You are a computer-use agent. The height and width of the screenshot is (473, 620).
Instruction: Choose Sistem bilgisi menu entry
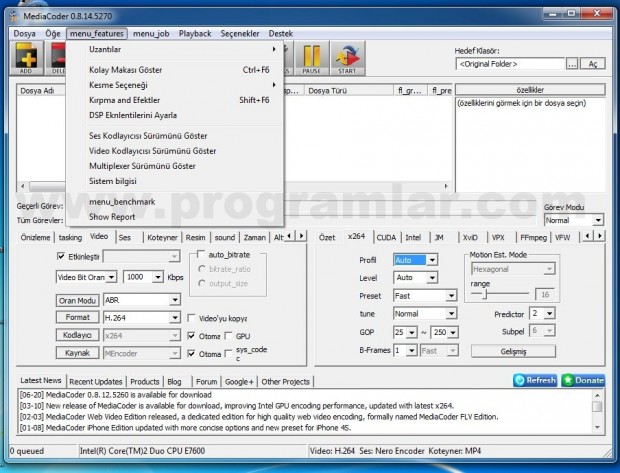[x=175, y=181]
